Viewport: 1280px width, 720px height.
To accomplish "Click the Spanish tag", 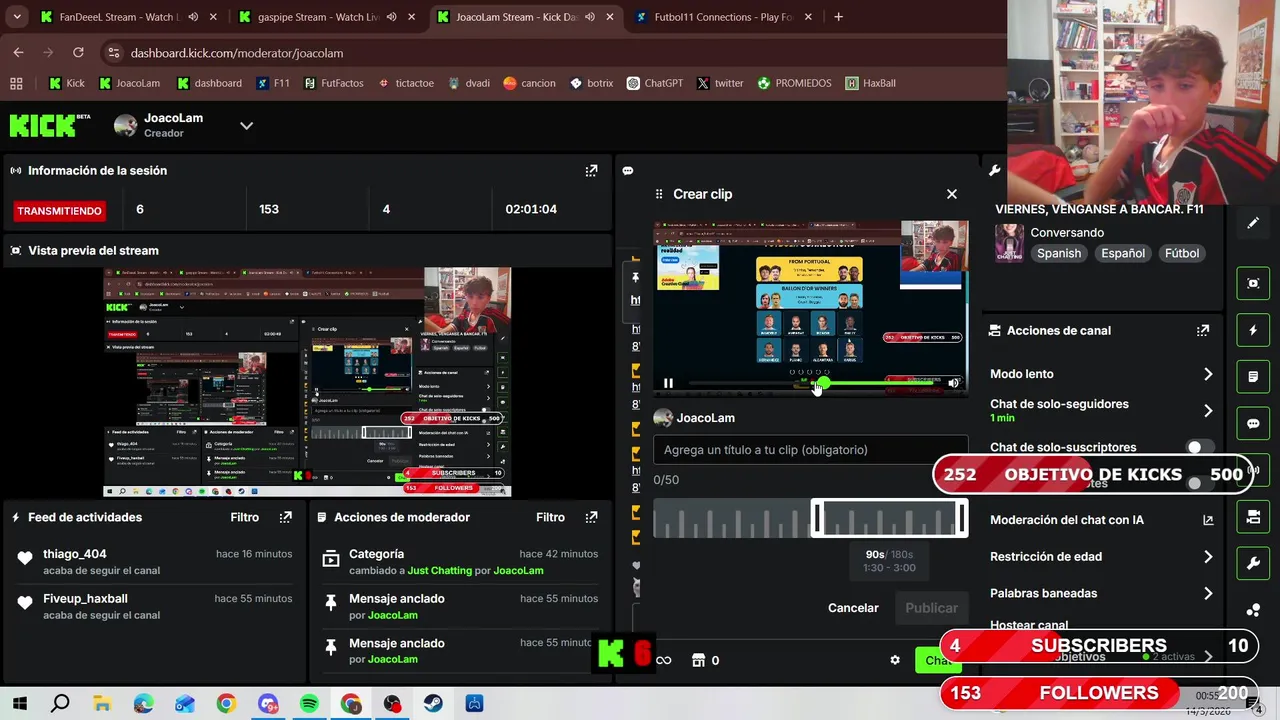I will [1059, 253].
